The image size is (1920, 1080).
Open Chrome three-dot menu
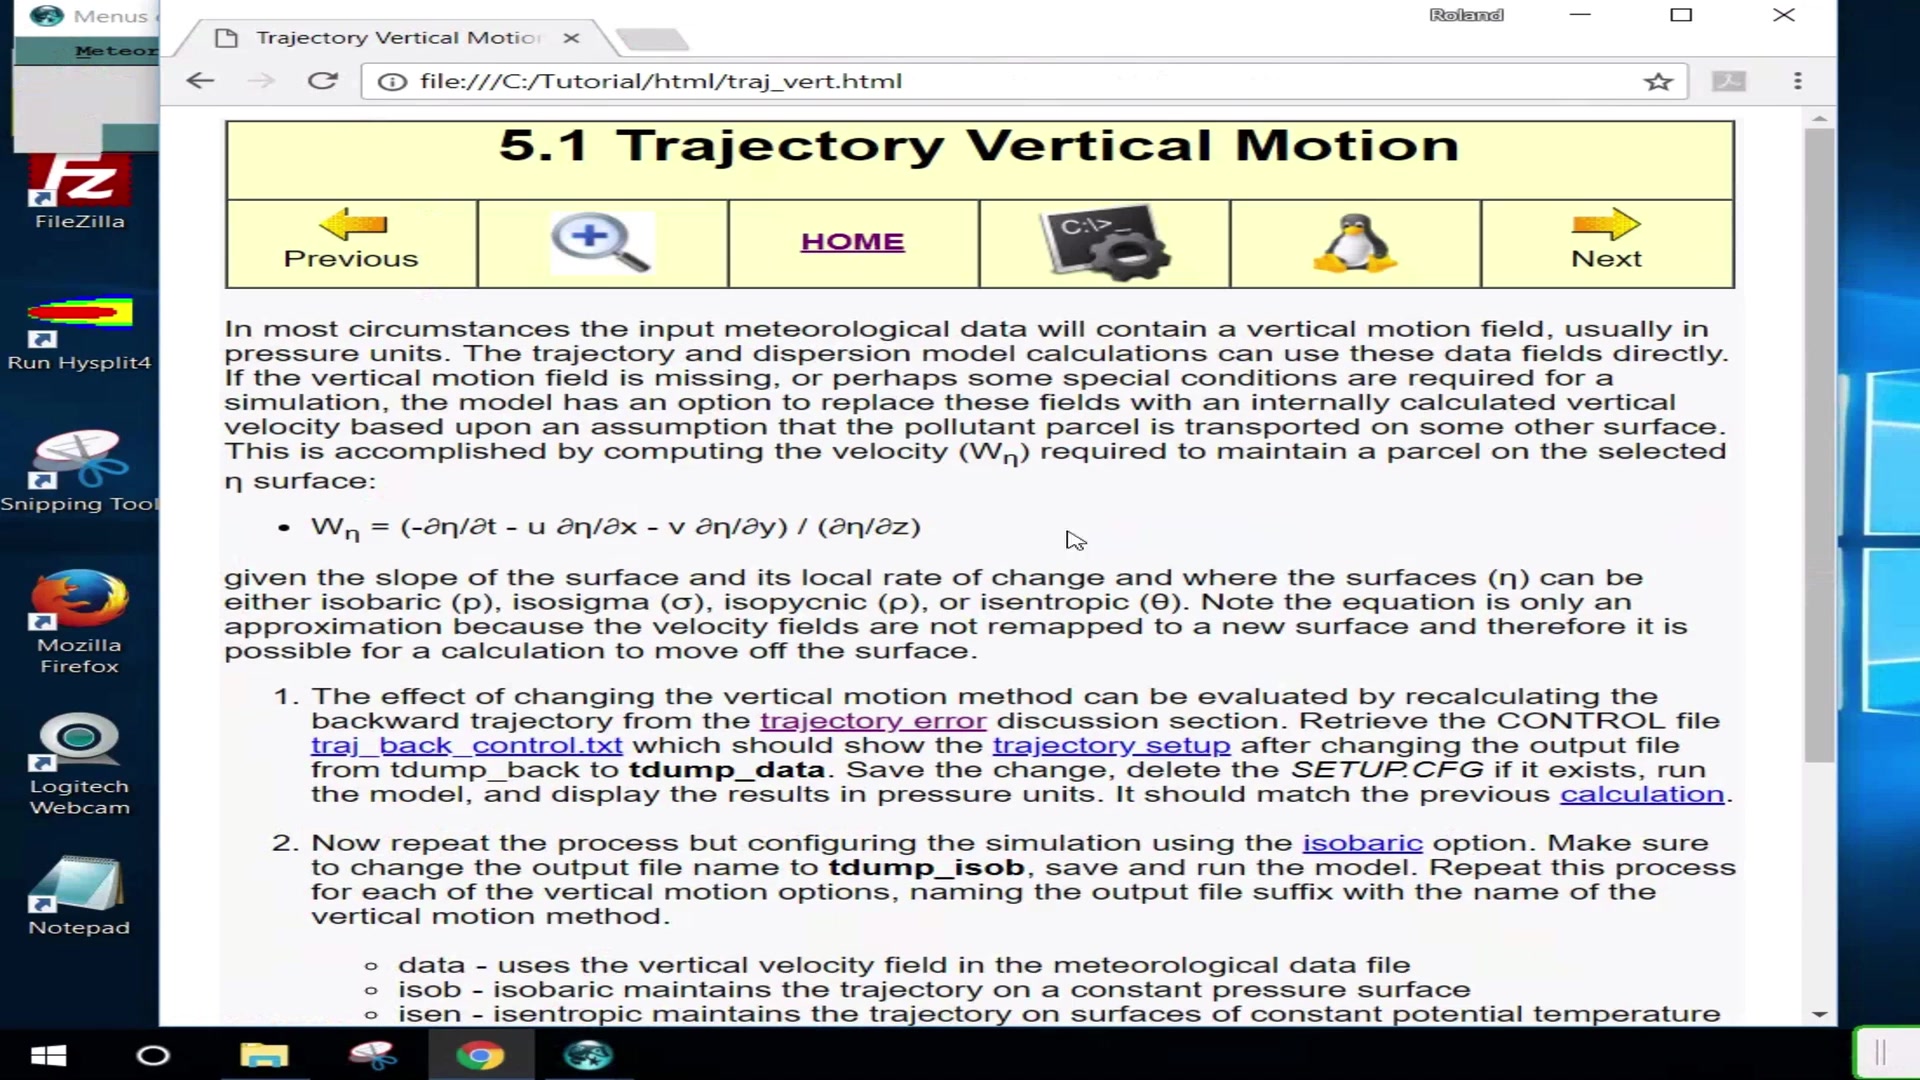pyautogui.click(x=1797, y=81)
